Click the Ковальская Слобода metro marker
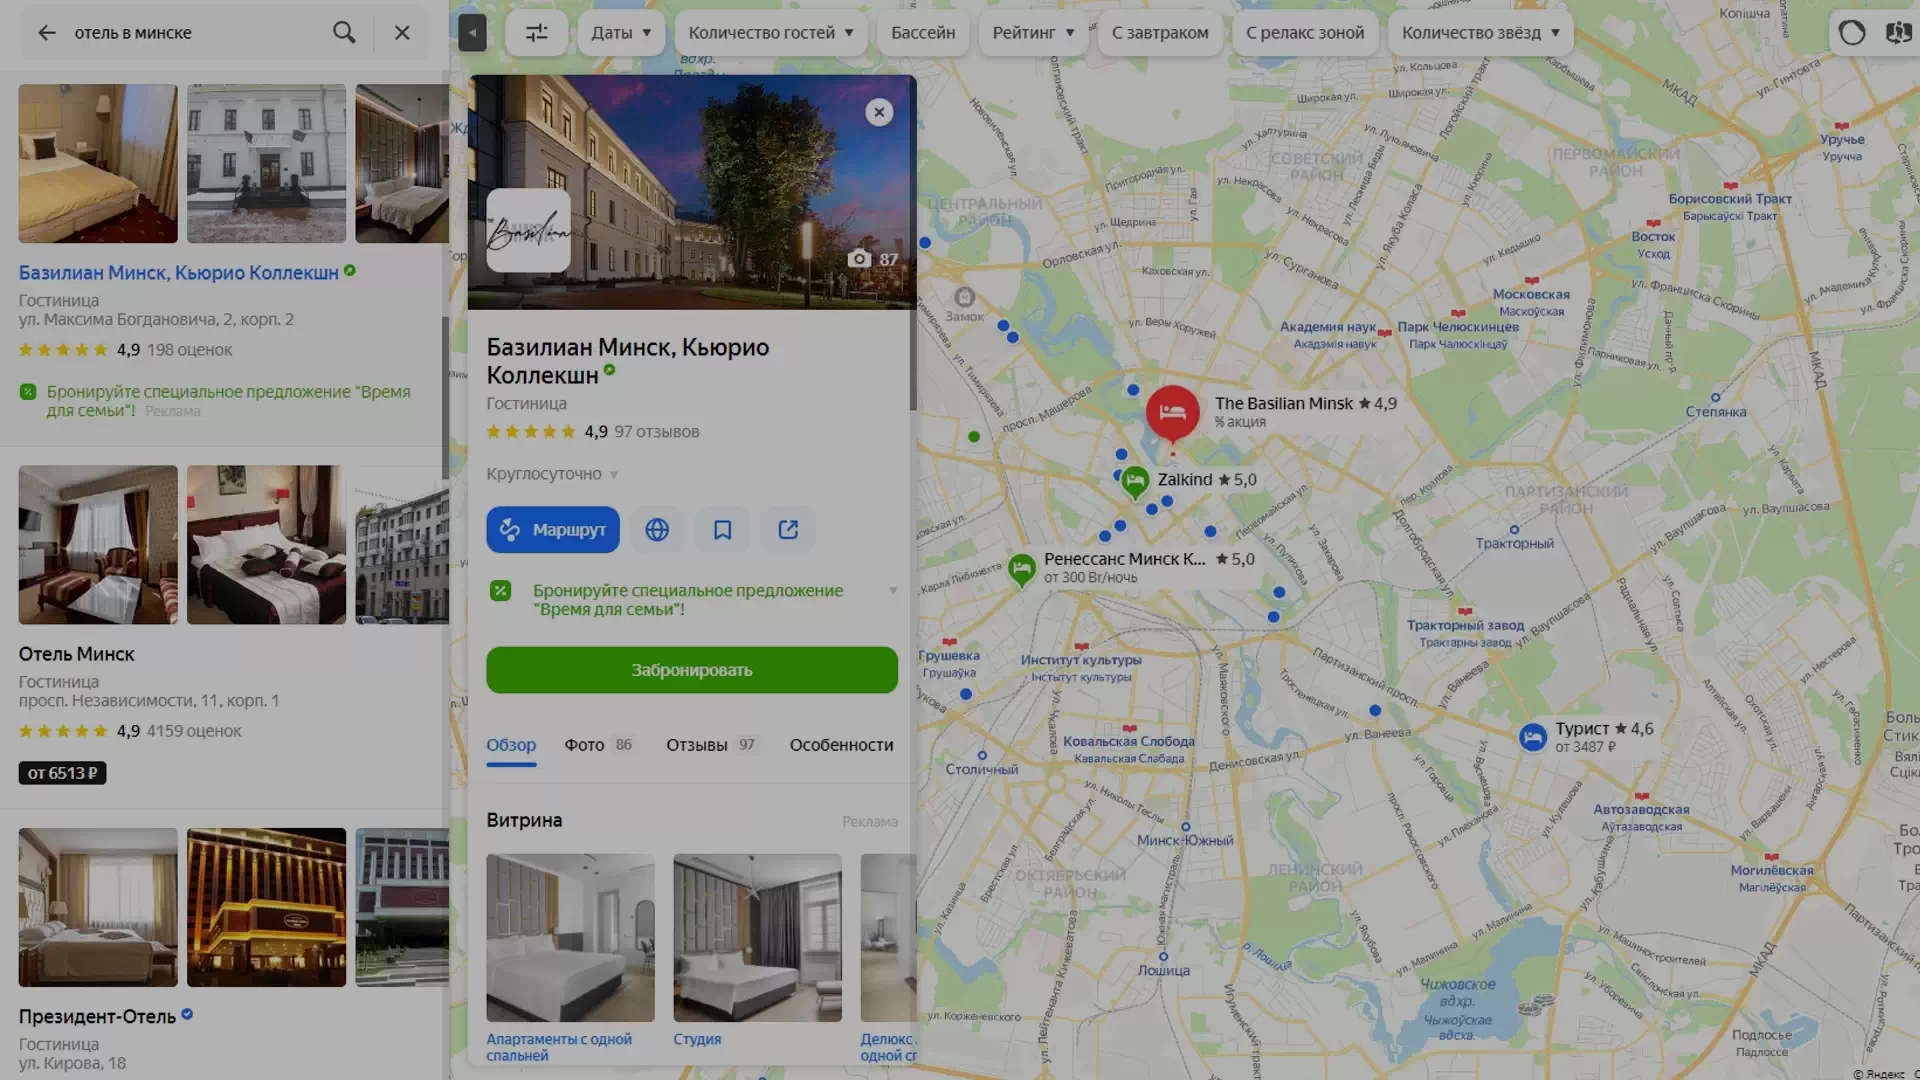 [1129, 728]
